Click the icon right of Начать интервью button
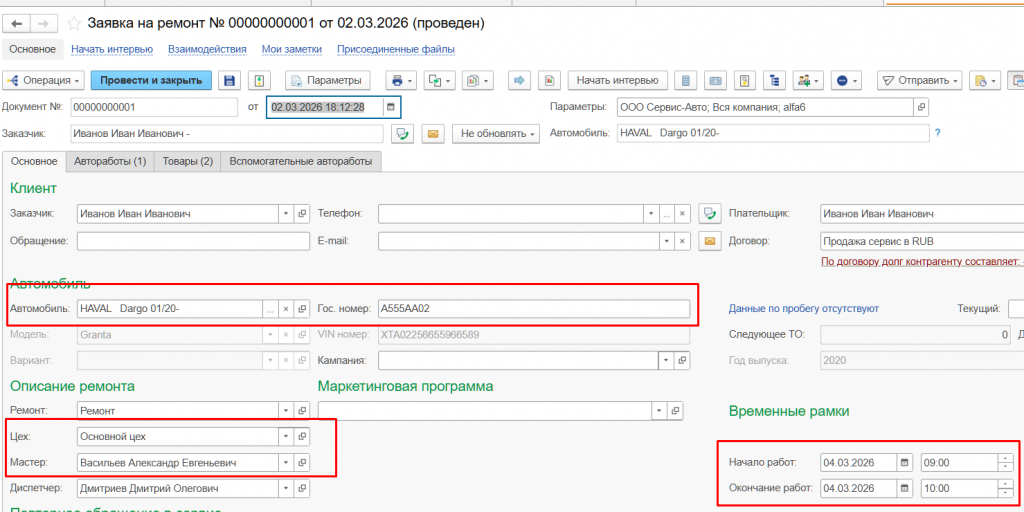1024x512 pixels. coord(685,80)
